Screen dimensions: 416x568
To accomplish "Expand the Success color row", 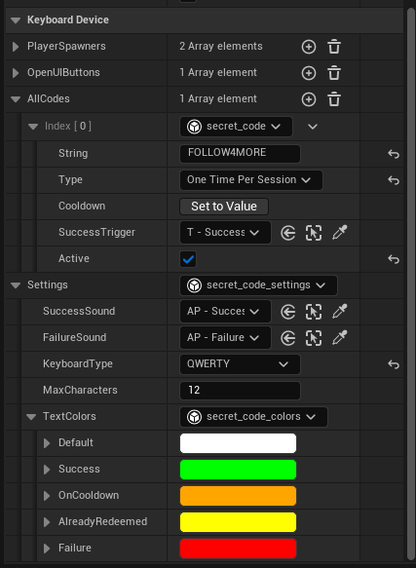I will [47, 469].
